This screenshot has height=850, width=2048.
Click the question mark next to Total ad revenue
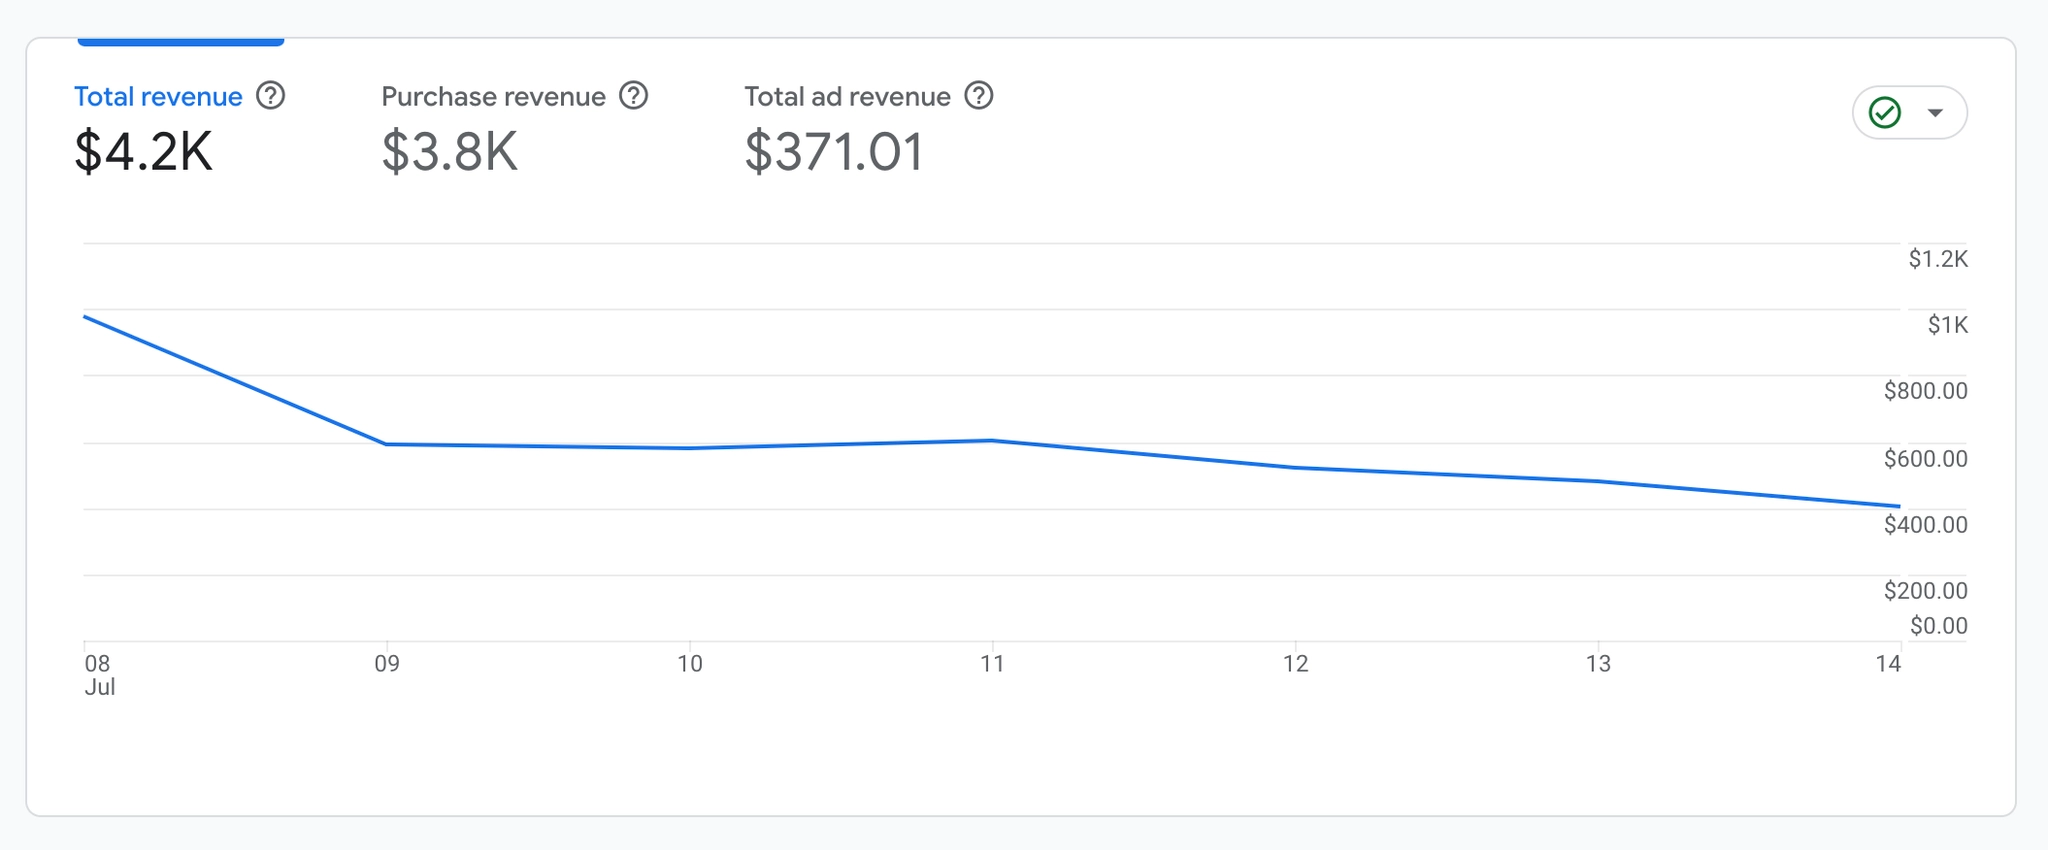(x=978, y=96)
